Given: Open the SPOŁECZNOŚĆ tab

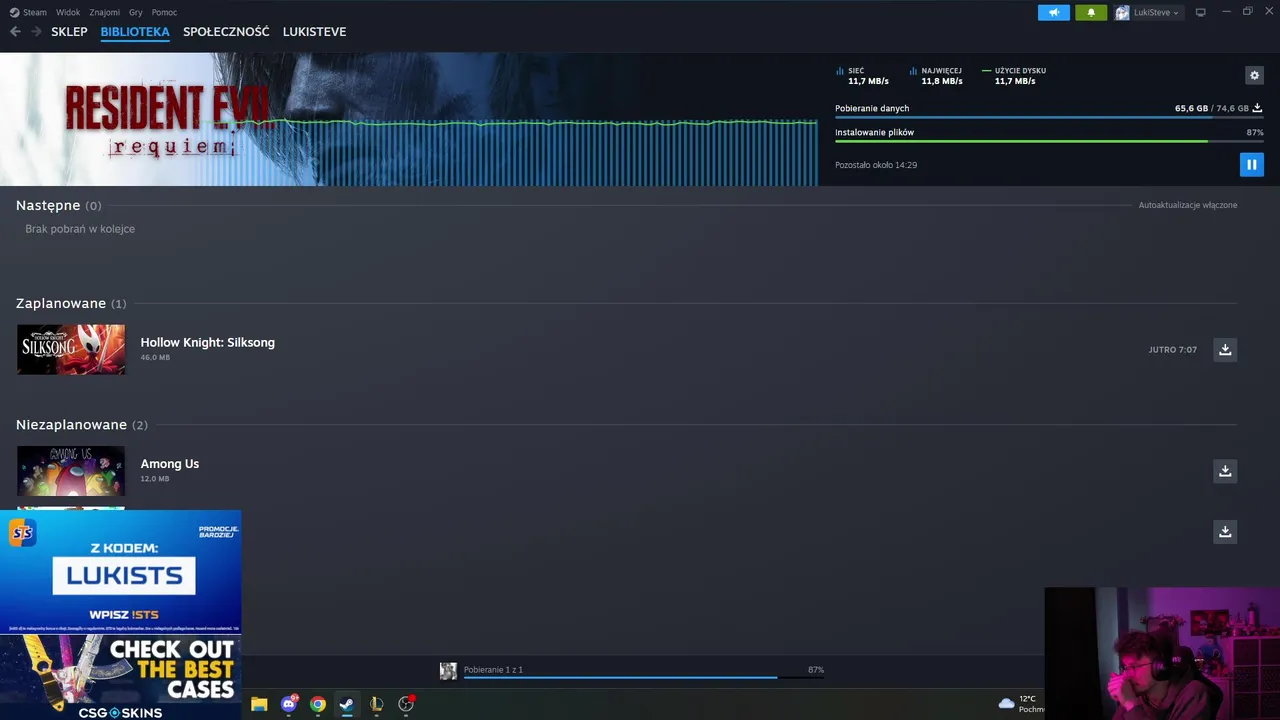Looking at the screenshot, I should tap(226, 32).
